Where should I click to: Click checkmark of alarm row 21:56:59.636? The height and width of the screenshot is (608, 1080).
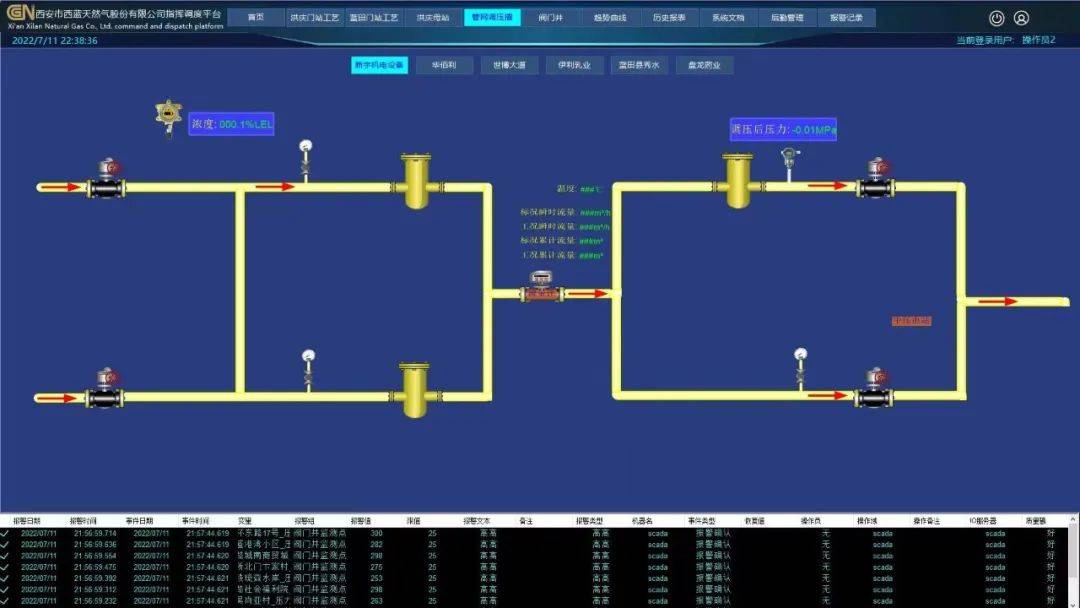tap(5, 544)
